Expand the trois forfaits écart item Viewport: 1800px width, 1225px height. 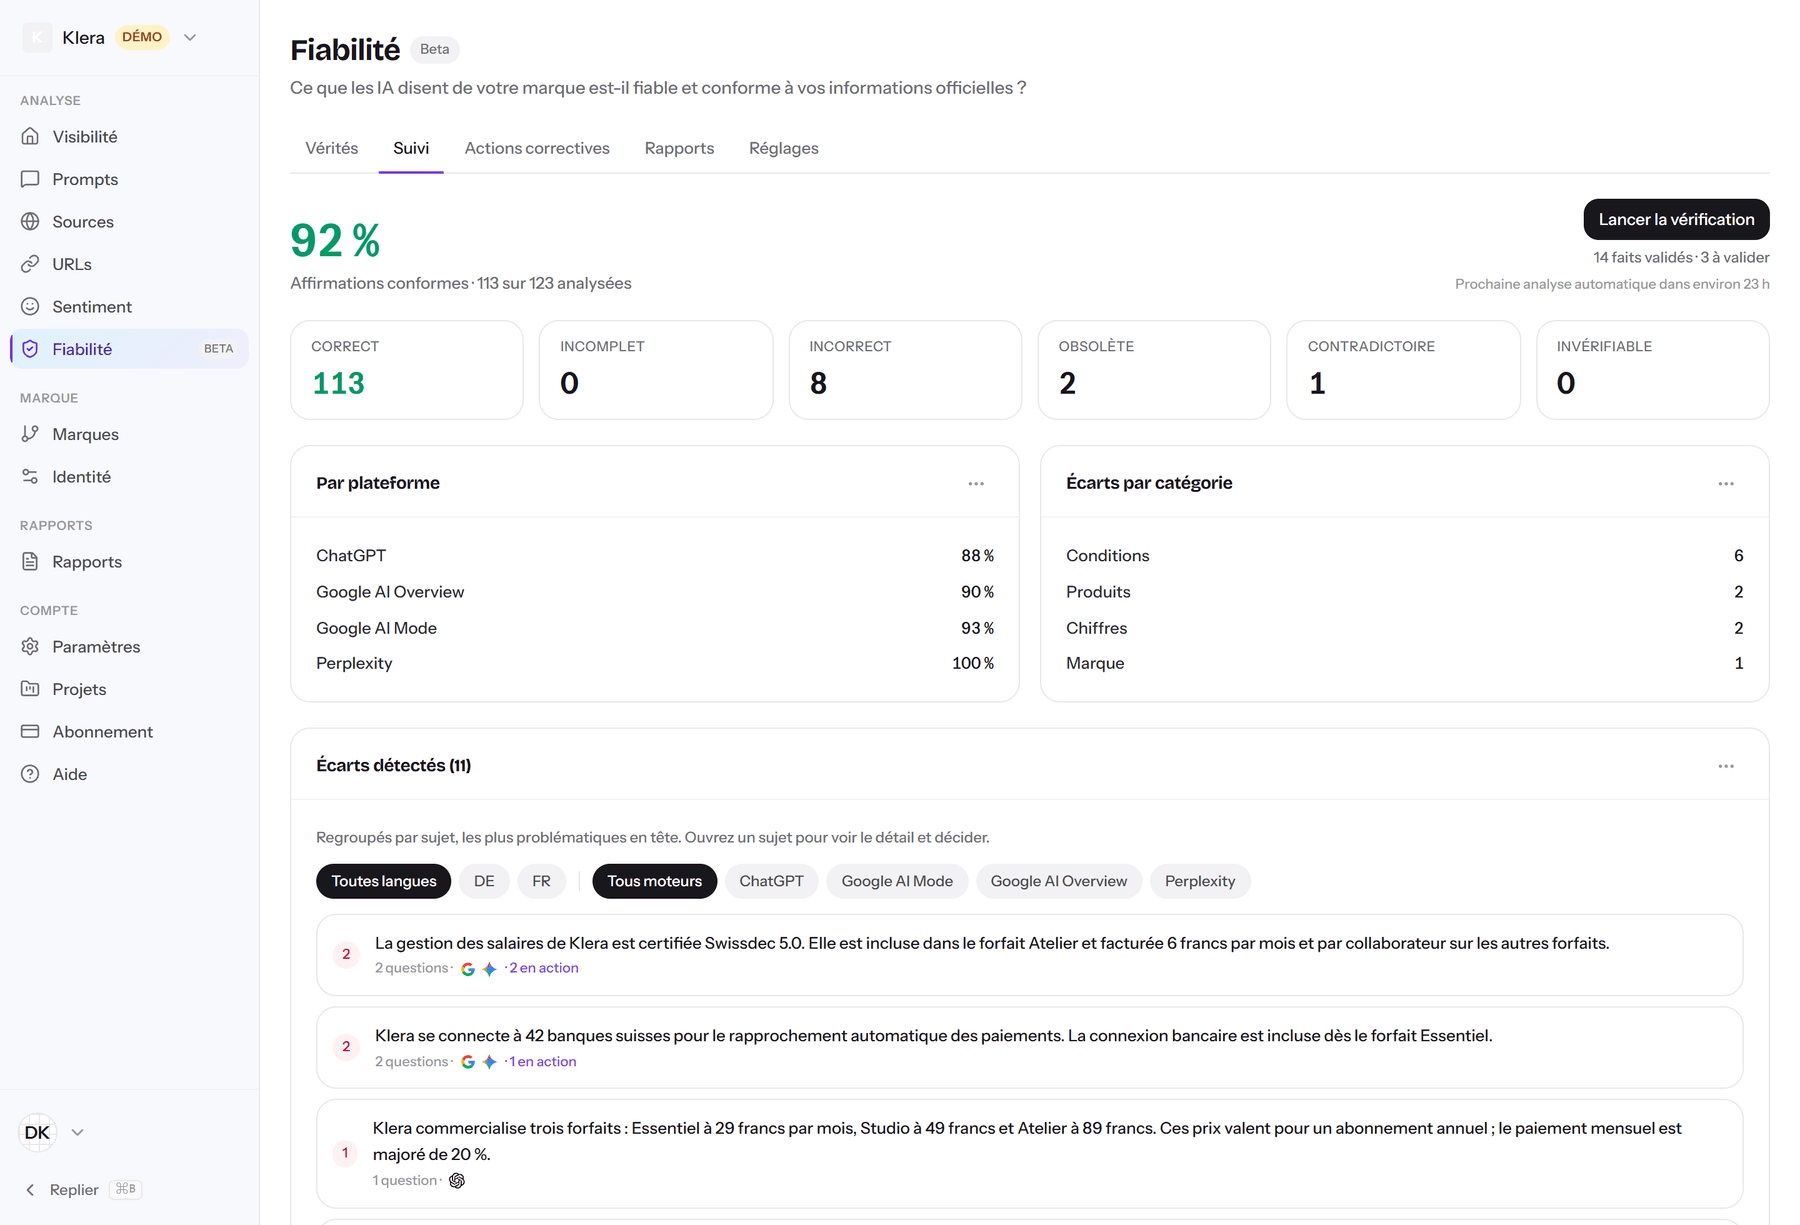[1029, 1154]
